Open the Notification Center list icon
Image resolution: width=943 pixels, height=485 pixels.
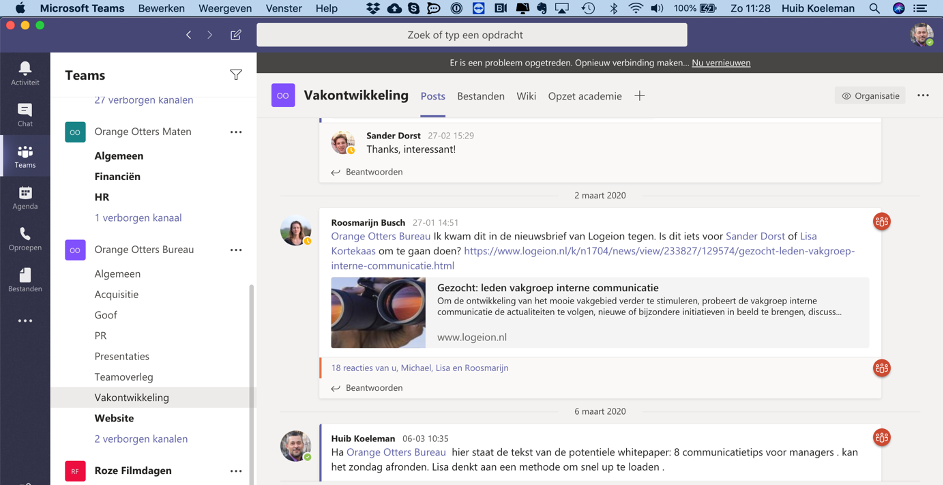[919, 8]
